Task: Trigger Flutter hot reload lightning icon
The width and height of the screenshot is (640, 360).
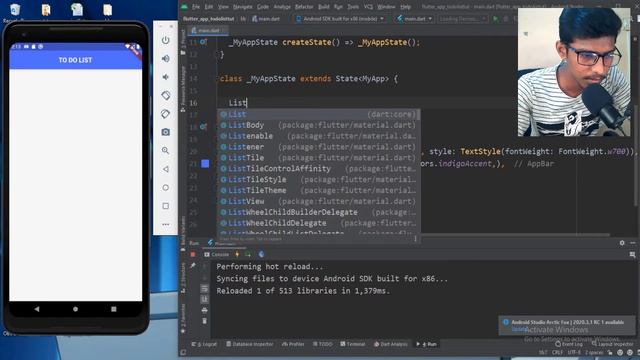Action: (x=237, y=254)
